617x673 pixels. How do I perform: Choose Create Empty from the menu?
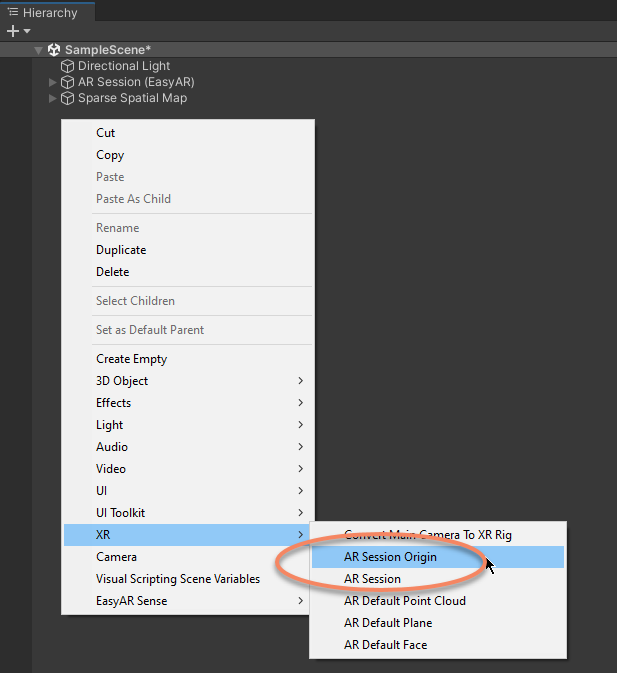click(188, 359)
